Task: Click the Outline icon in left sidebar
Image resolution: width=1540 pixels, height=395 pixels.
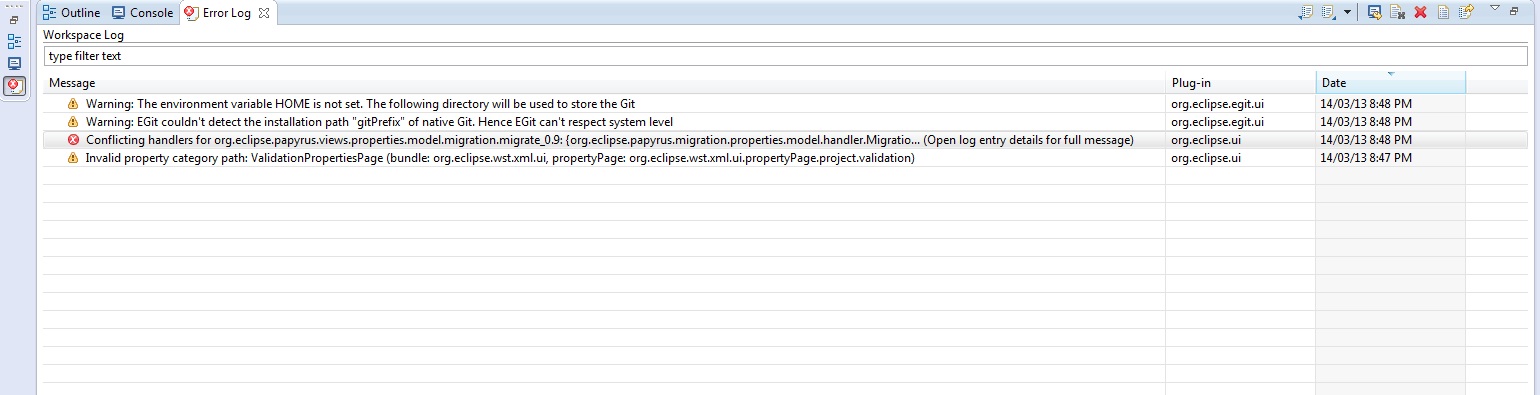Action: 14,42
